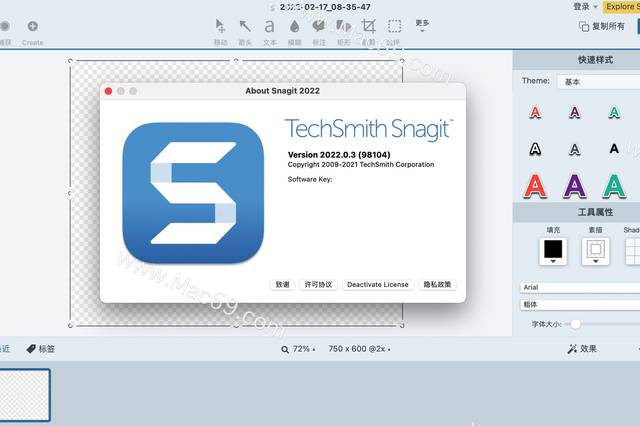Click the Create plus icon
Image resolution: width=640 pixels, height=426 pixels.
[33, 26]
